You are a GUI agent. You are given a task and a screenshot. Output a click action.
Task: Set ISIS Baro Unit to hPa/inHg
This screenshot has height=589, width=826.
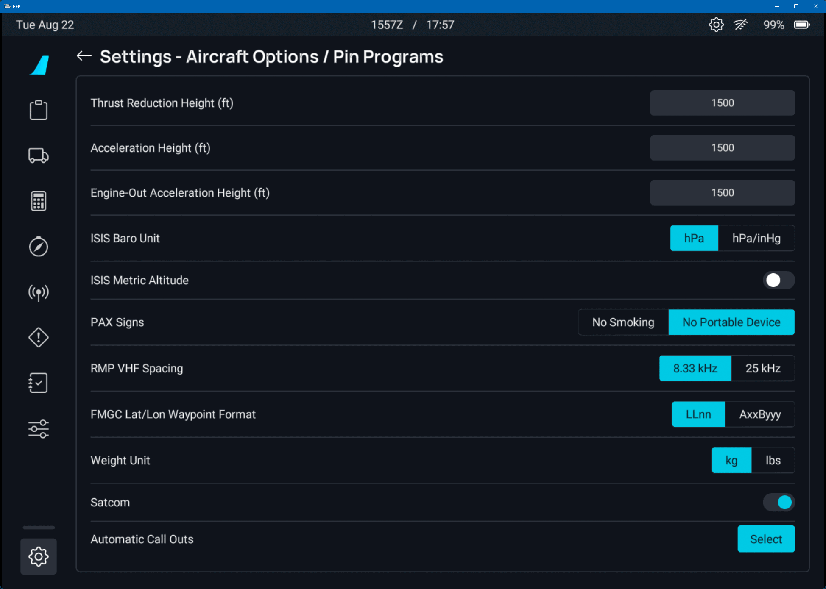point(756,238)
